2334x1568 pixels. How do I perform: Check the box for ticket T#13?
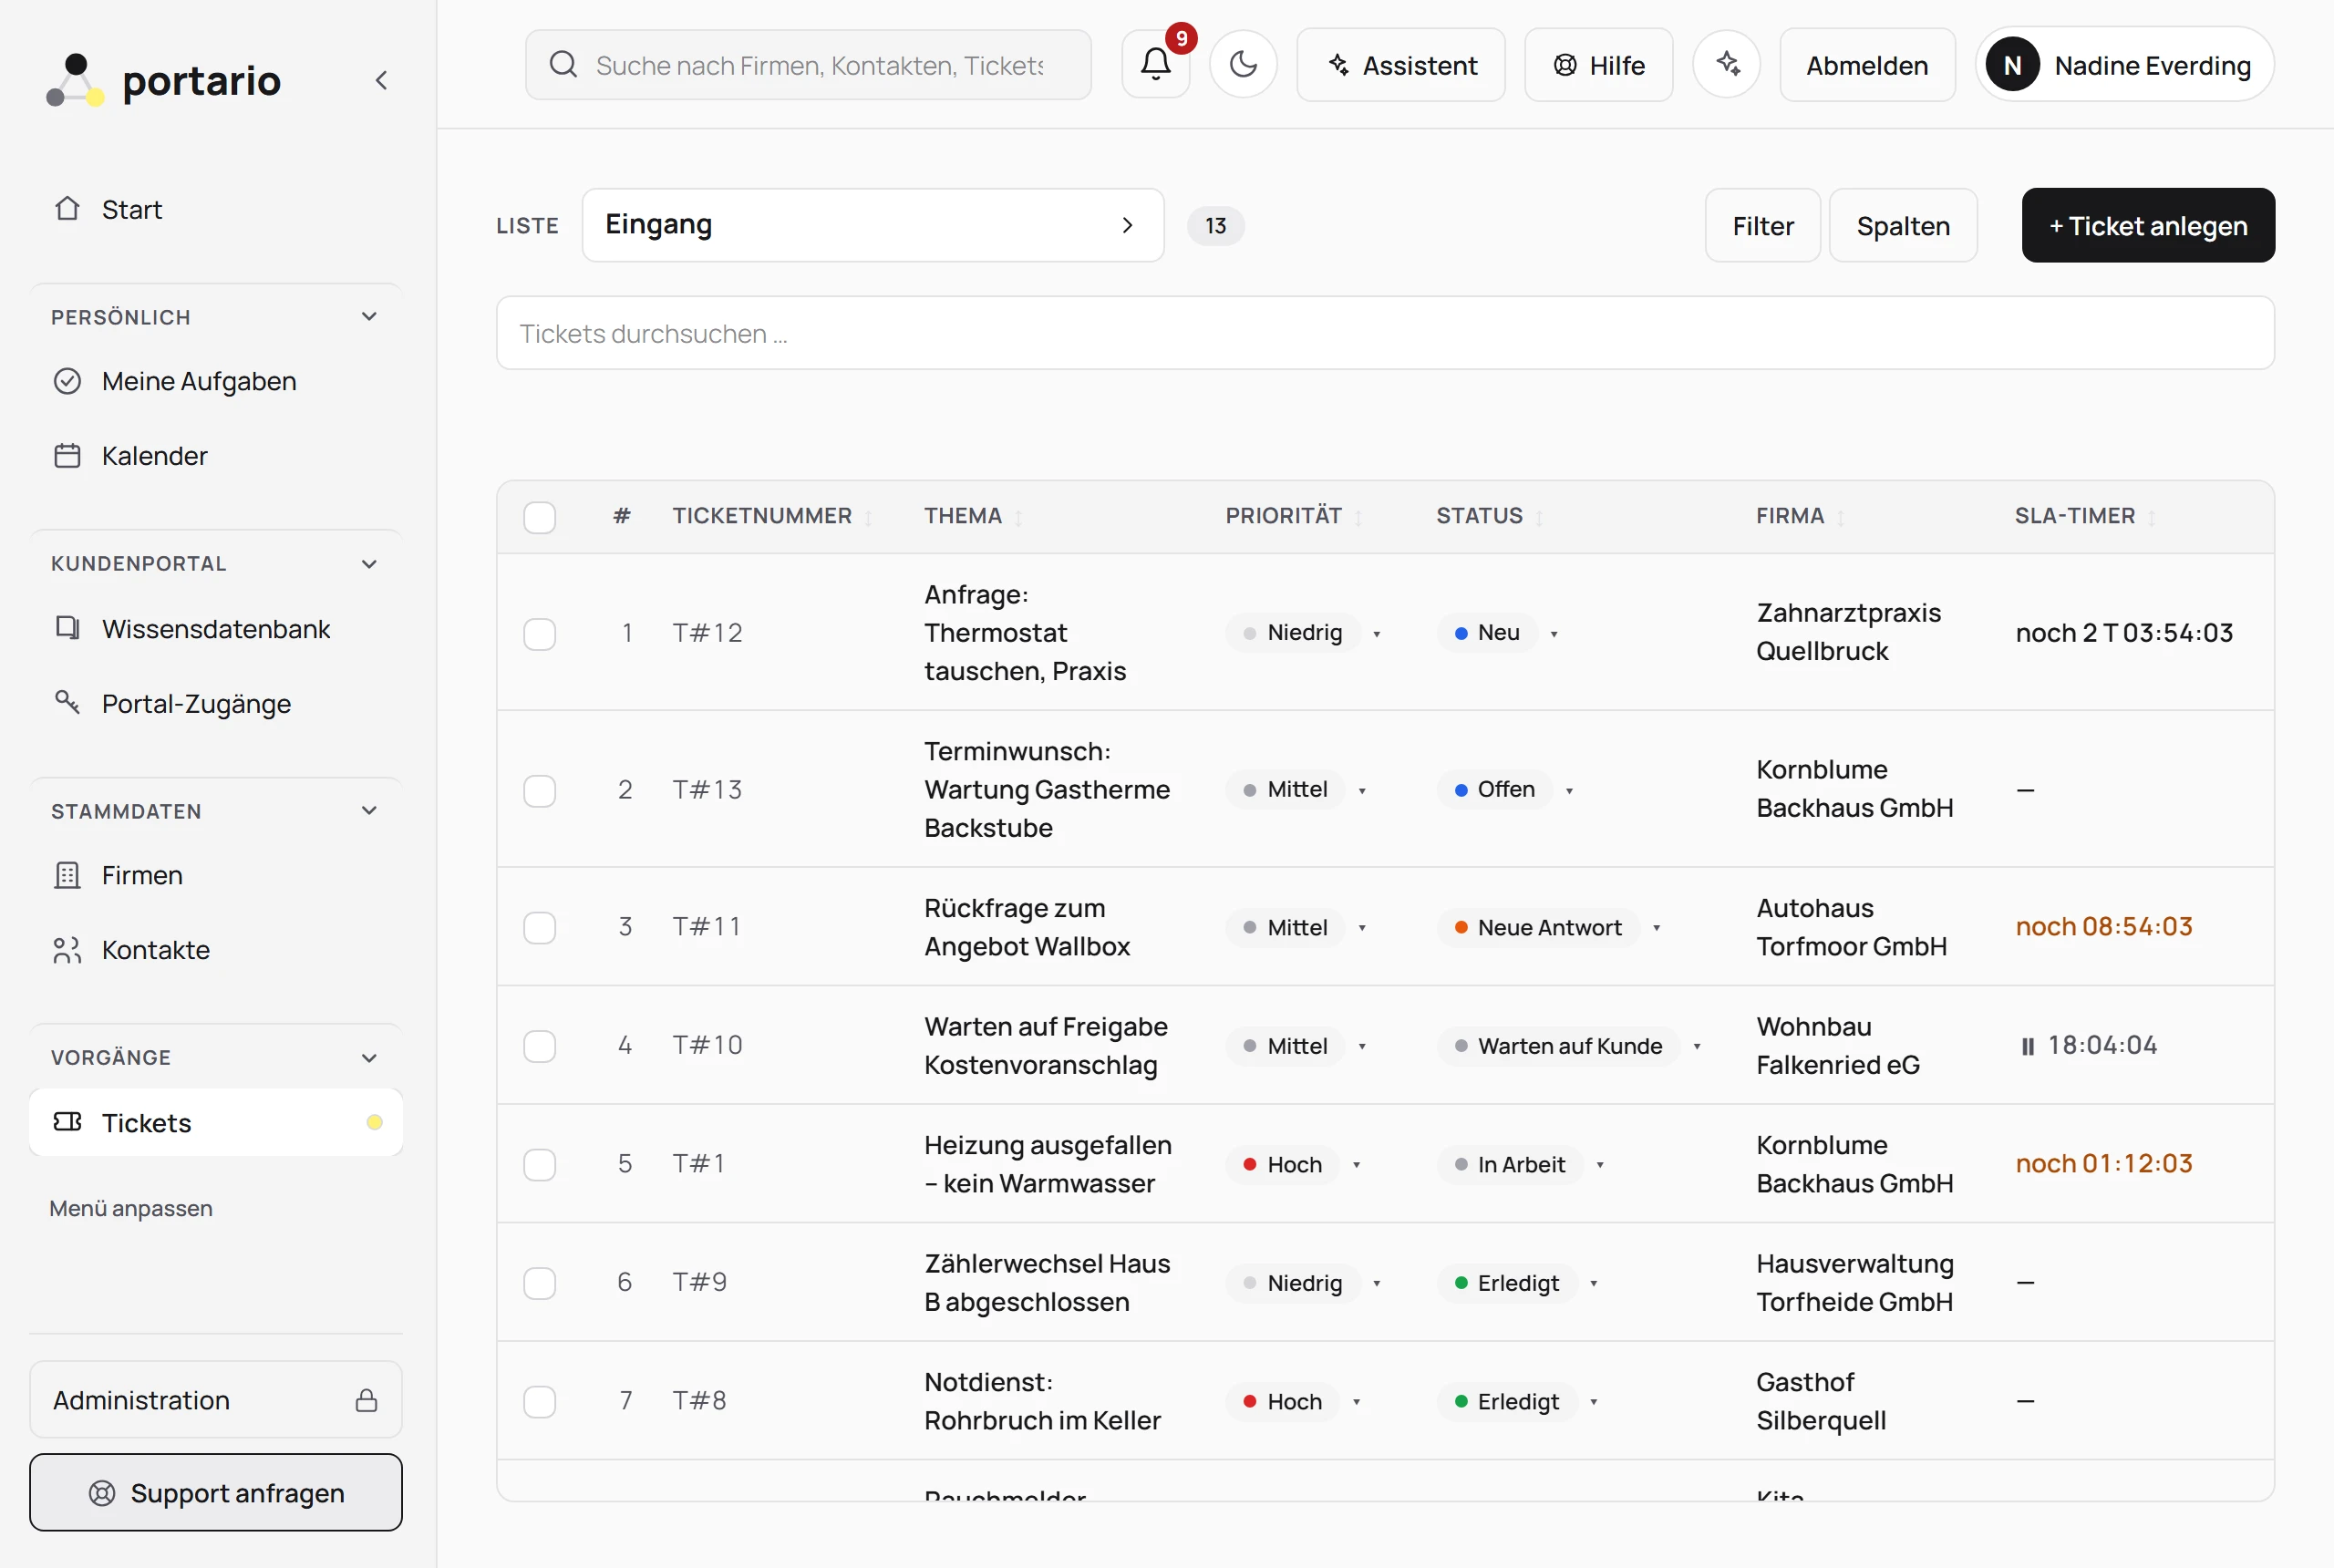540,790
